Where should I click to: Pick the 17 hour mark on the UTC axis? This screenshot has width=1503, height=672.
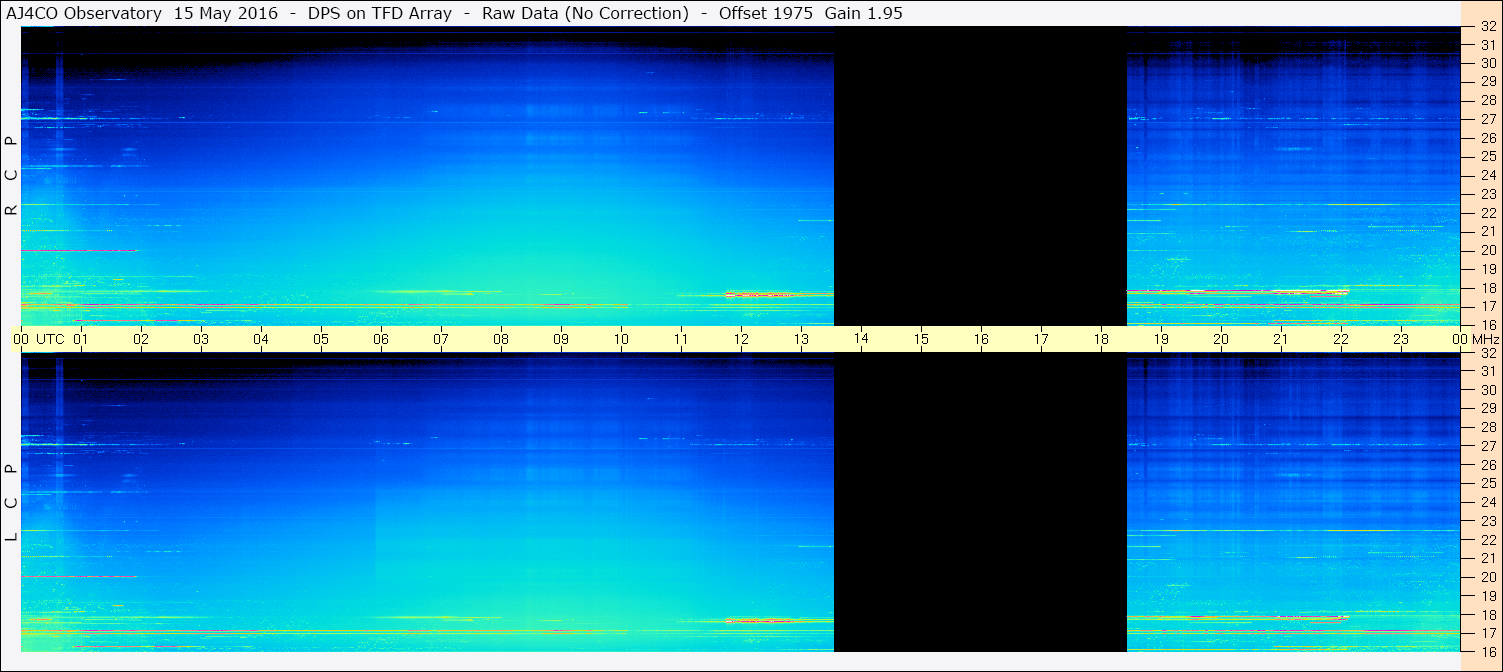pos(1041,339)
